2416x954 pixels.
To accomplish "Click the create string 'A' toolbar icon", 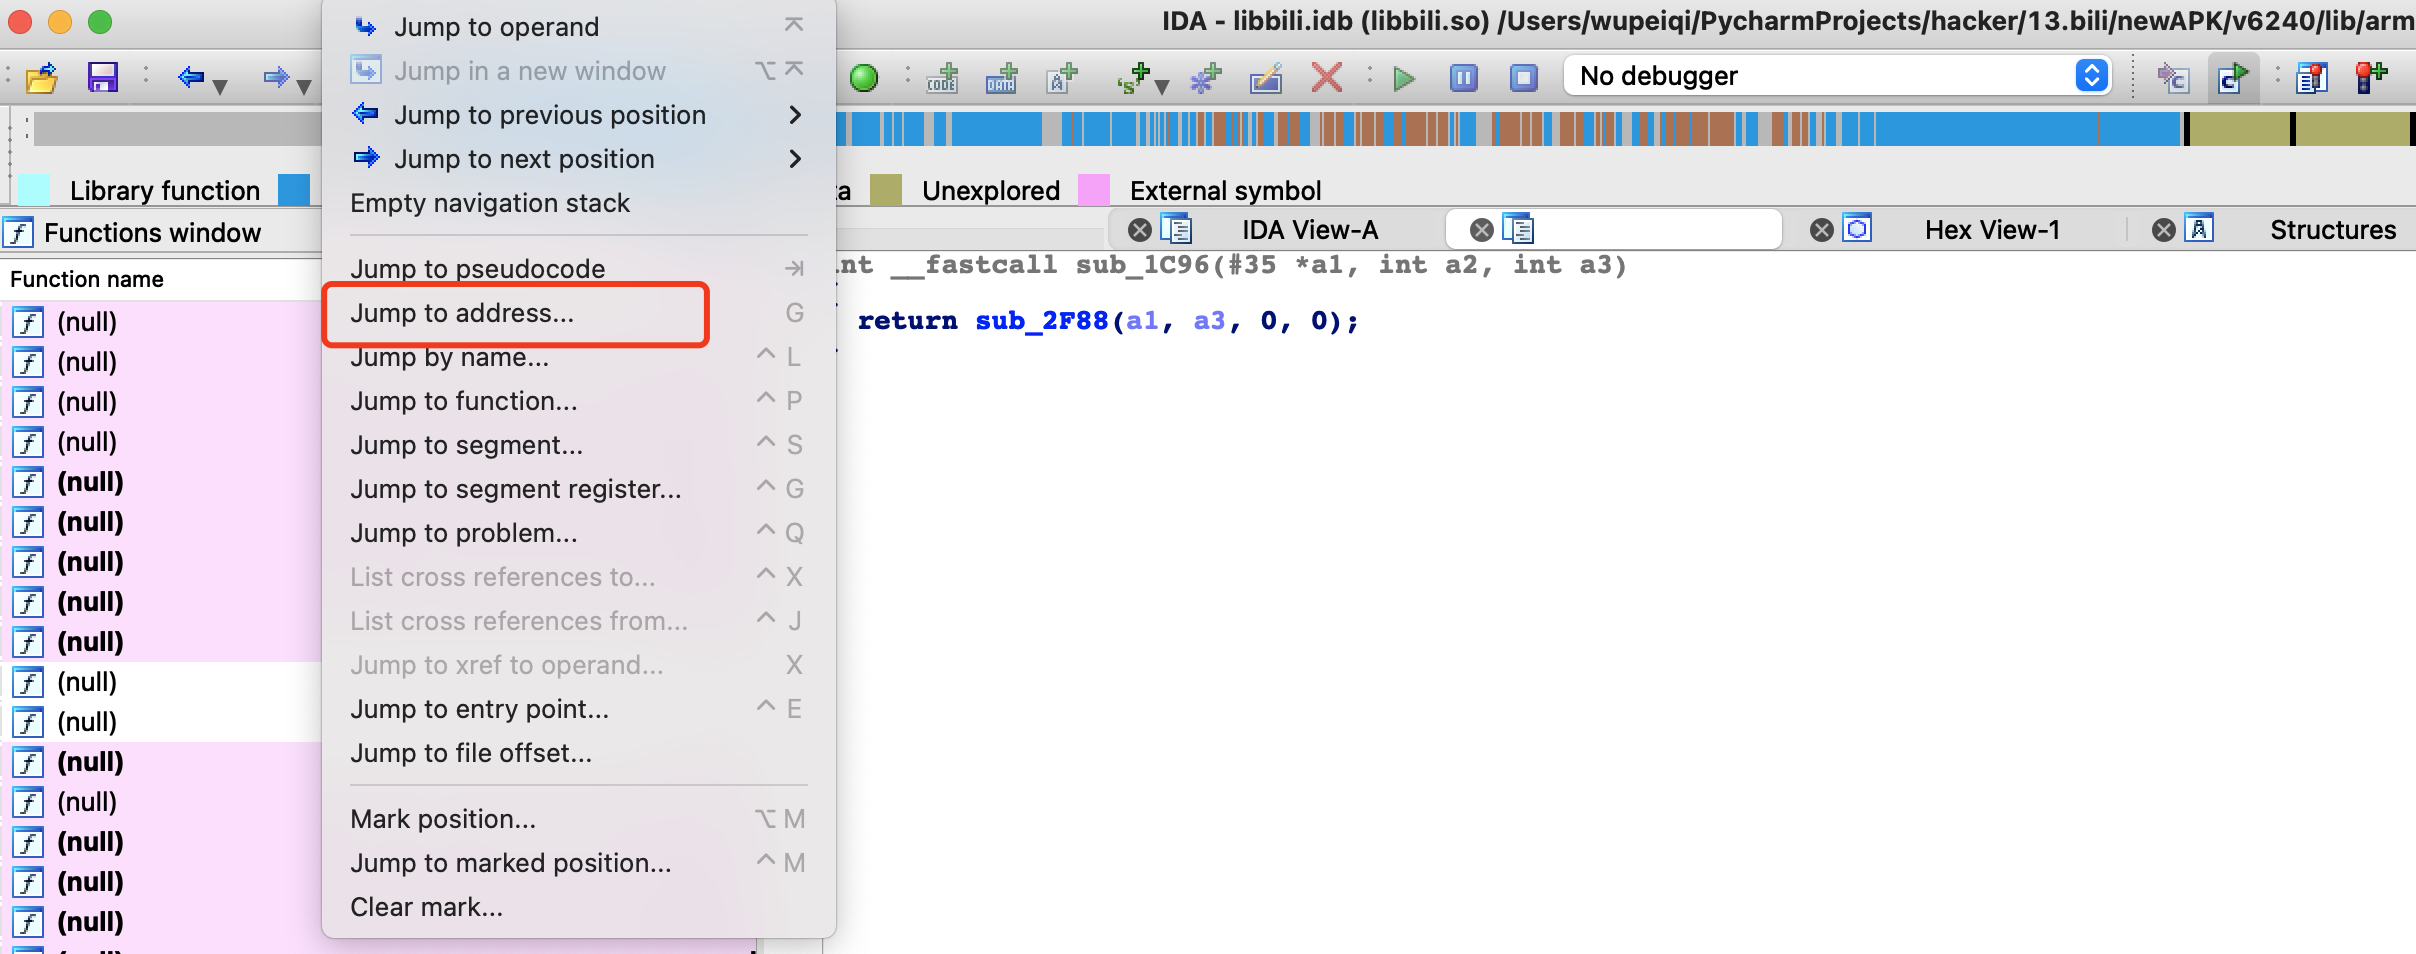I will pyautogui.click(x=1062, y=77).
